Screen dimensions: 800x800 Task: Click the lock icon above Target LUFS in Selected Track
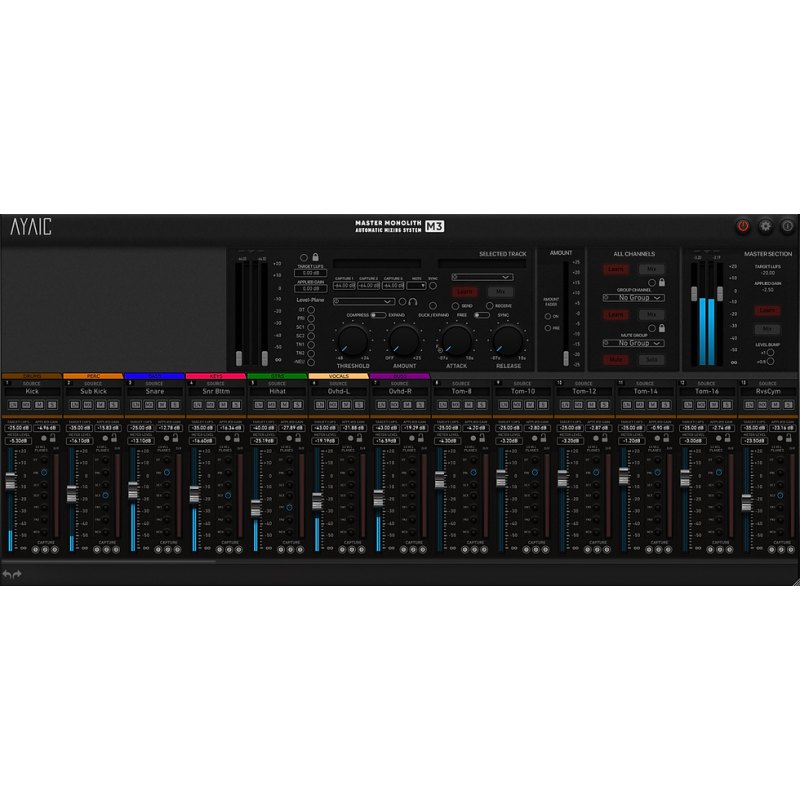click(315, 257)
